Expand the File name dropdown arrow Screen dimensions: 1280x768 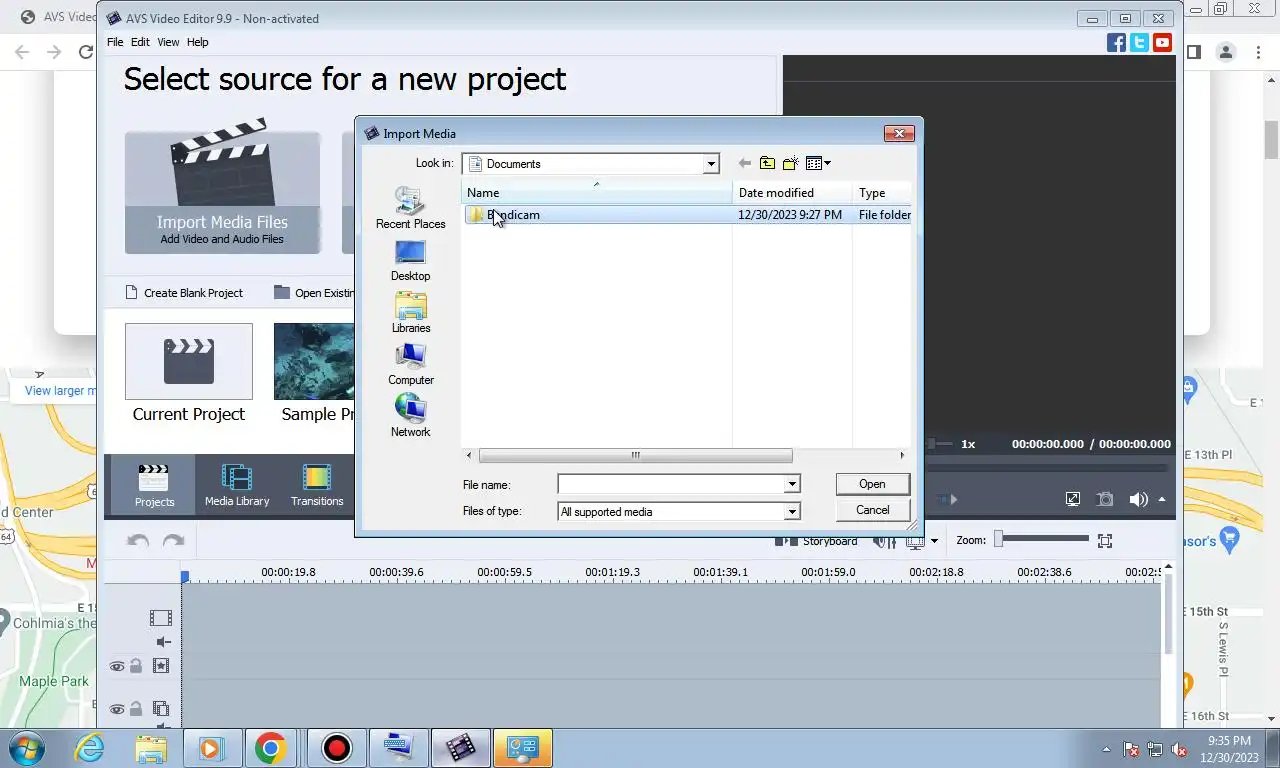[x=792, y=484]
